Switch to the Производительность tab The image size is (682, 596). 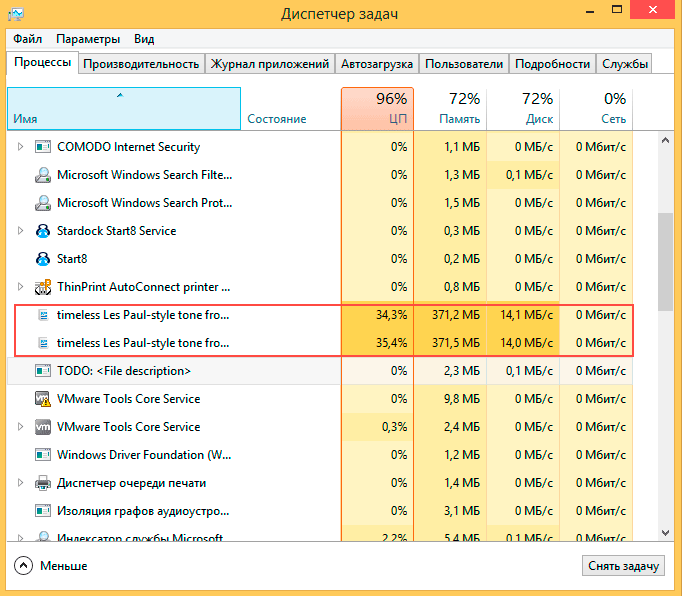pos(141,64)
